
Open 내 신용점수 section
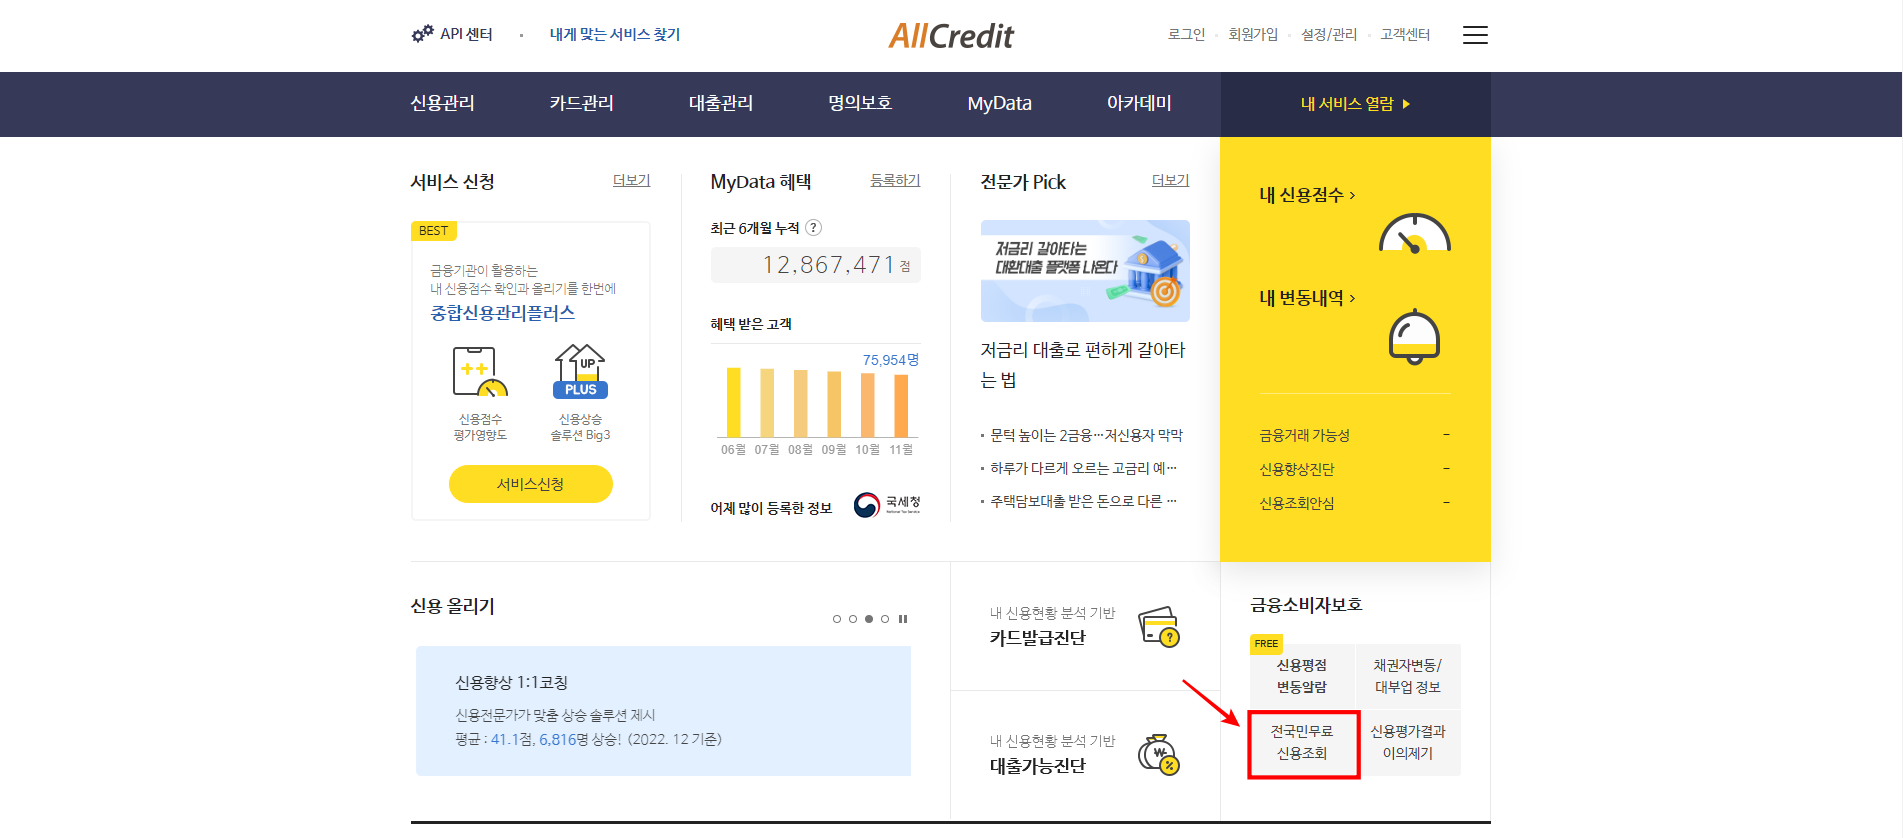[1307, 195]
